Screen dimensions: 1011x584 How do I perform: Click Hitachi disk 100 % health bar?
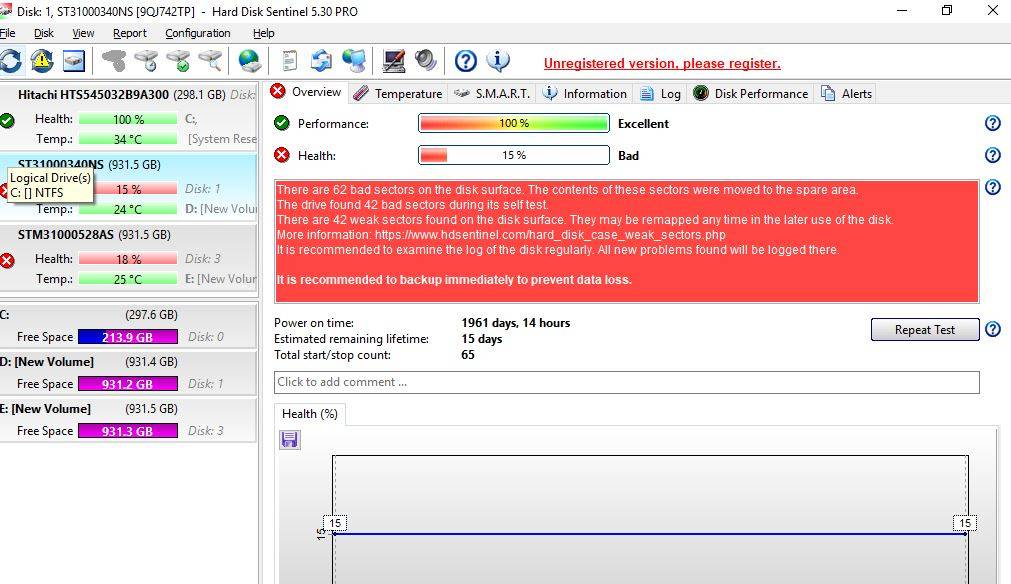point(128,119)
